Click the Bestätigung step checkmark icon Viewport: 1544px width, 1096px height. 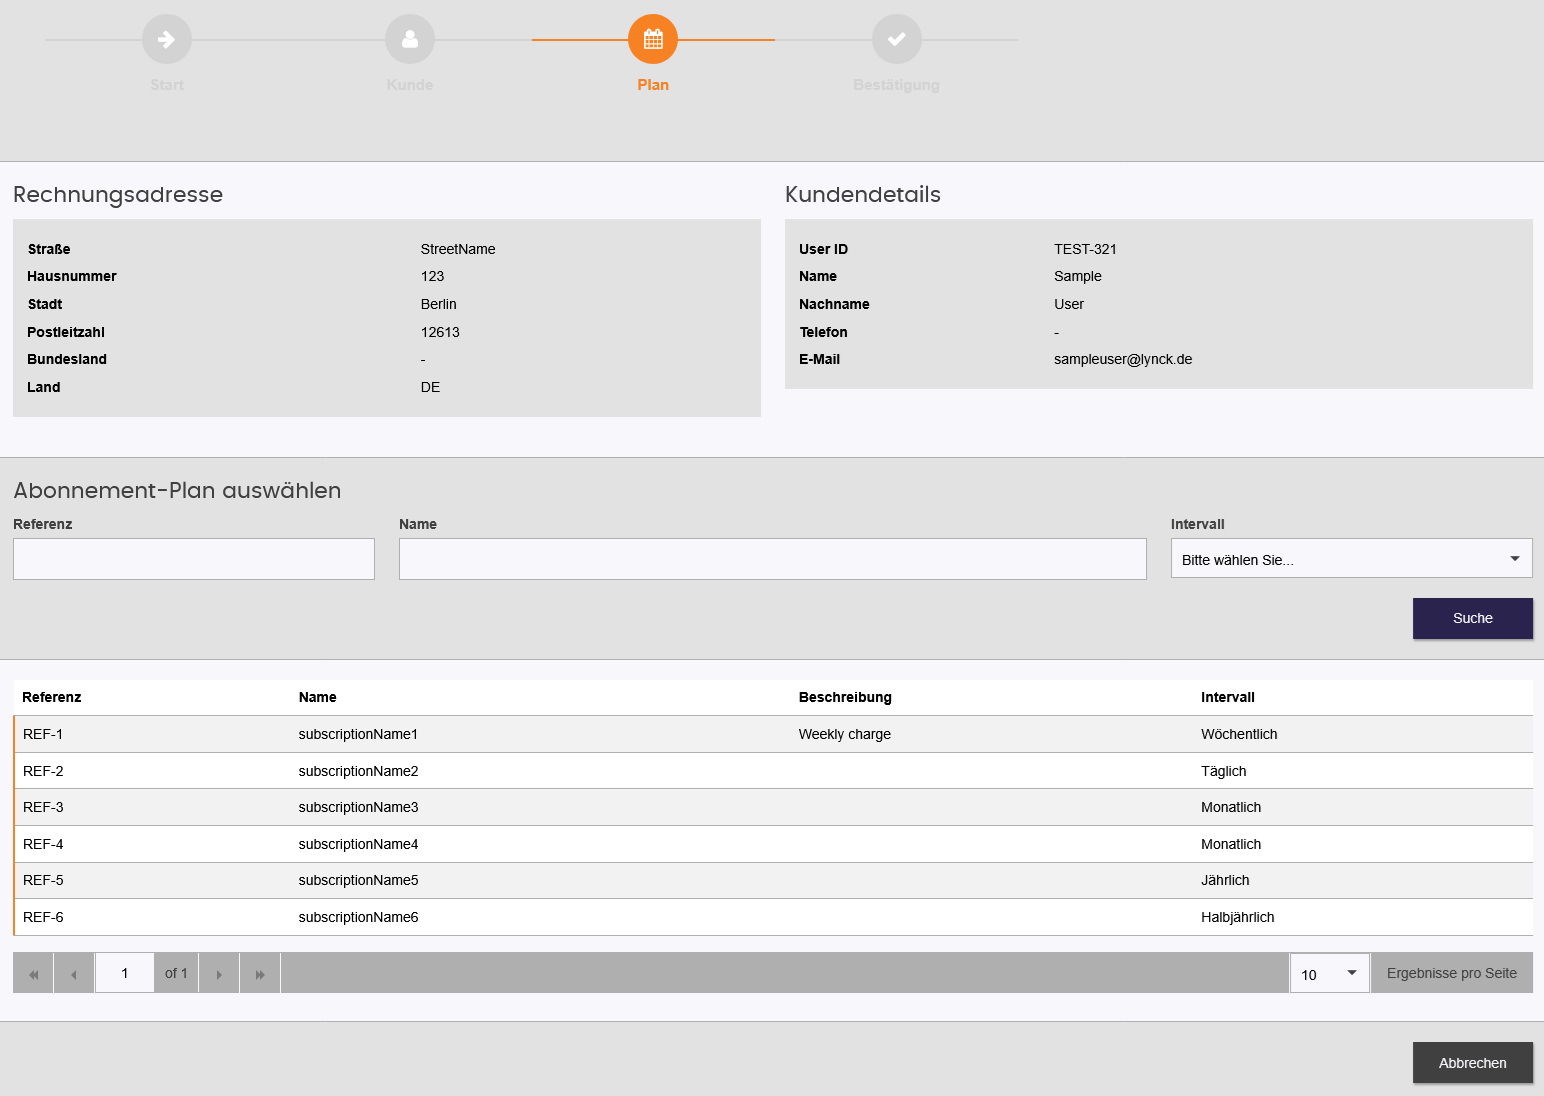[896, 40]
